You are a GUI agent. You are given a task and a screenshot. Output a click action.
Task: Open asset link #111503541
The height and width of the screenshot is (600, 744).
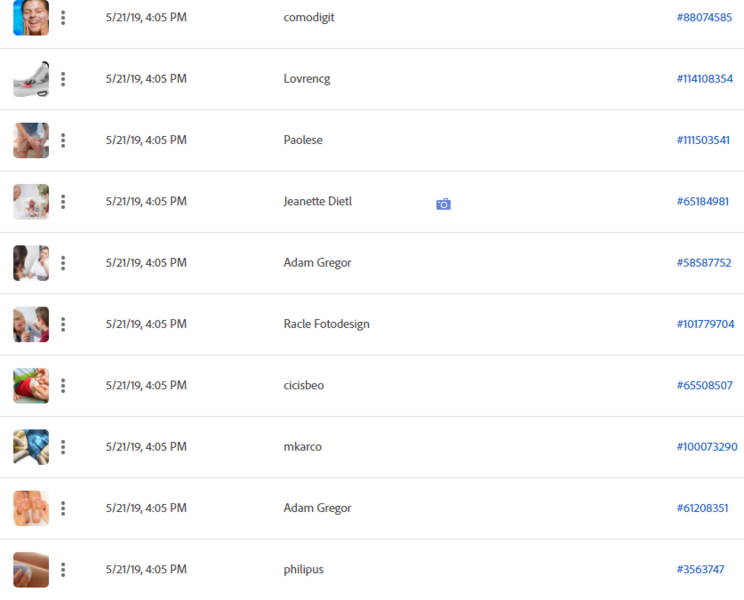(703, 140)
